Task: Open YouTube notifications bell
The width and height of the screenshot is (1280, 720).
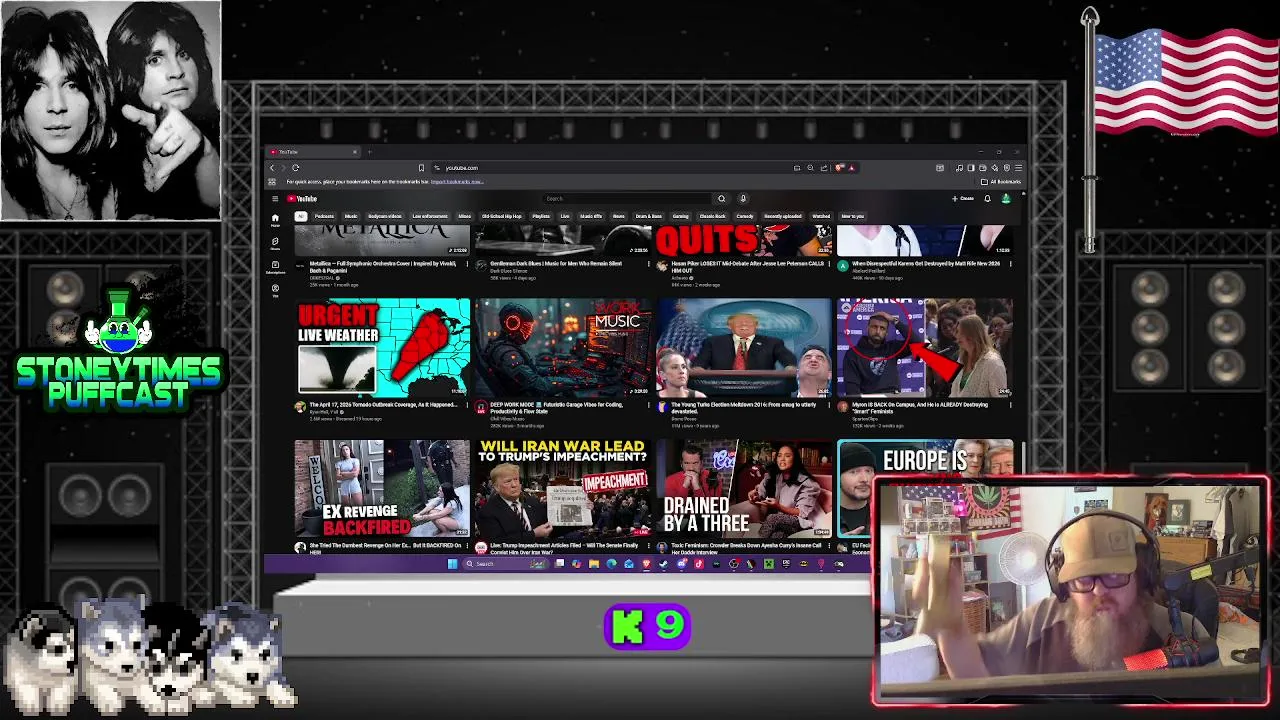Action: click(987, 198)
